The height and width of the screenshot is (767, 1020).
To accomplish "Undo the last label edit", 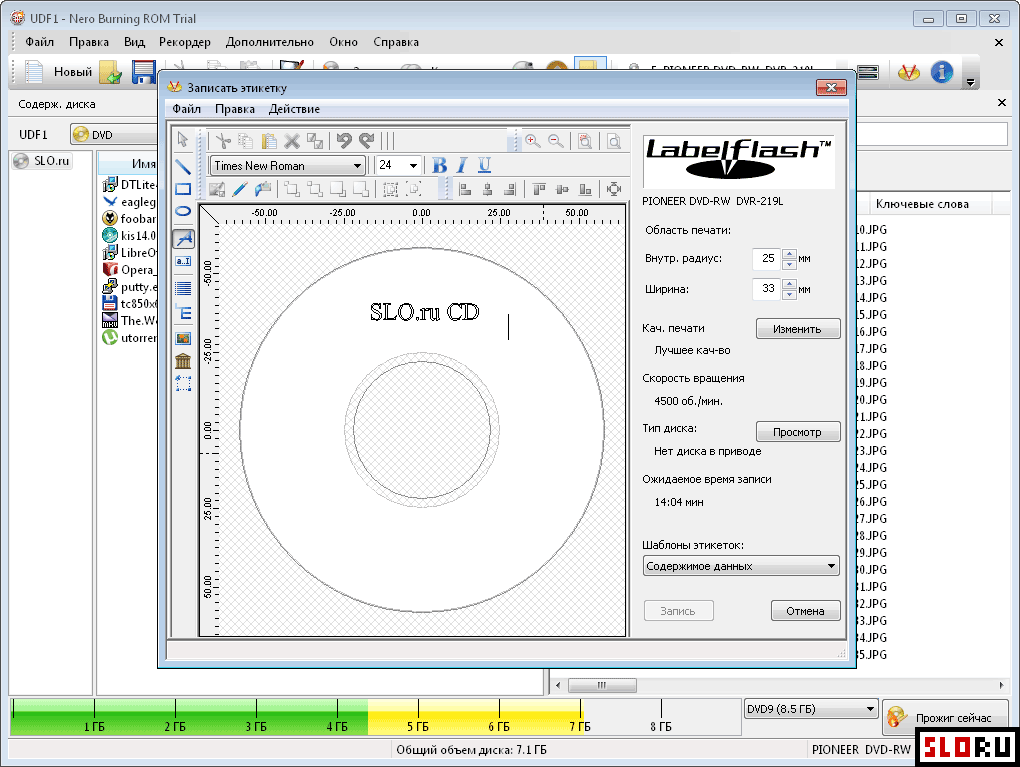I will (343, 141).
